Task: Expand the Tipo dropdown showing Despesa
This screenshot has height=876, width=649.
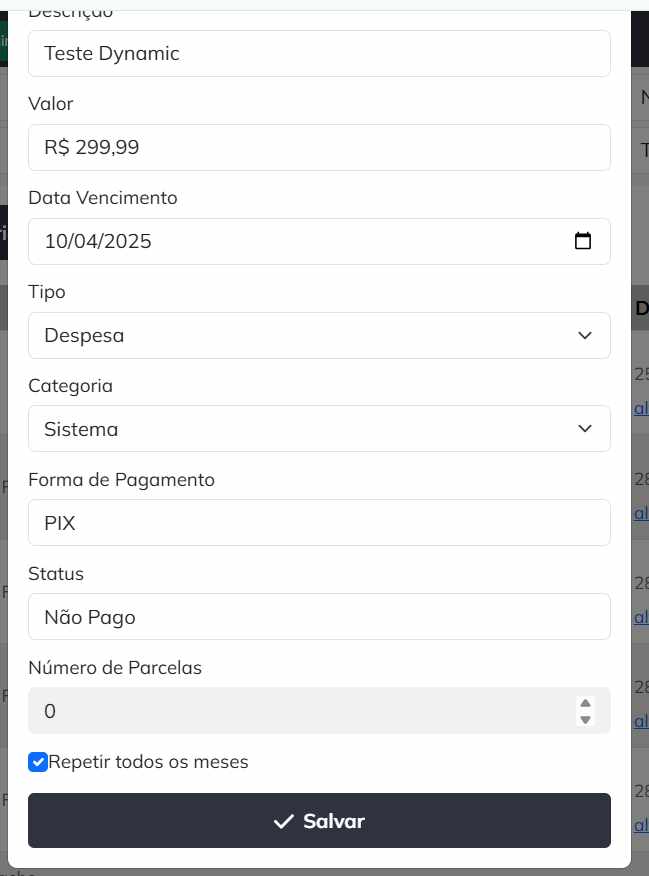Action: pos(319,335)
